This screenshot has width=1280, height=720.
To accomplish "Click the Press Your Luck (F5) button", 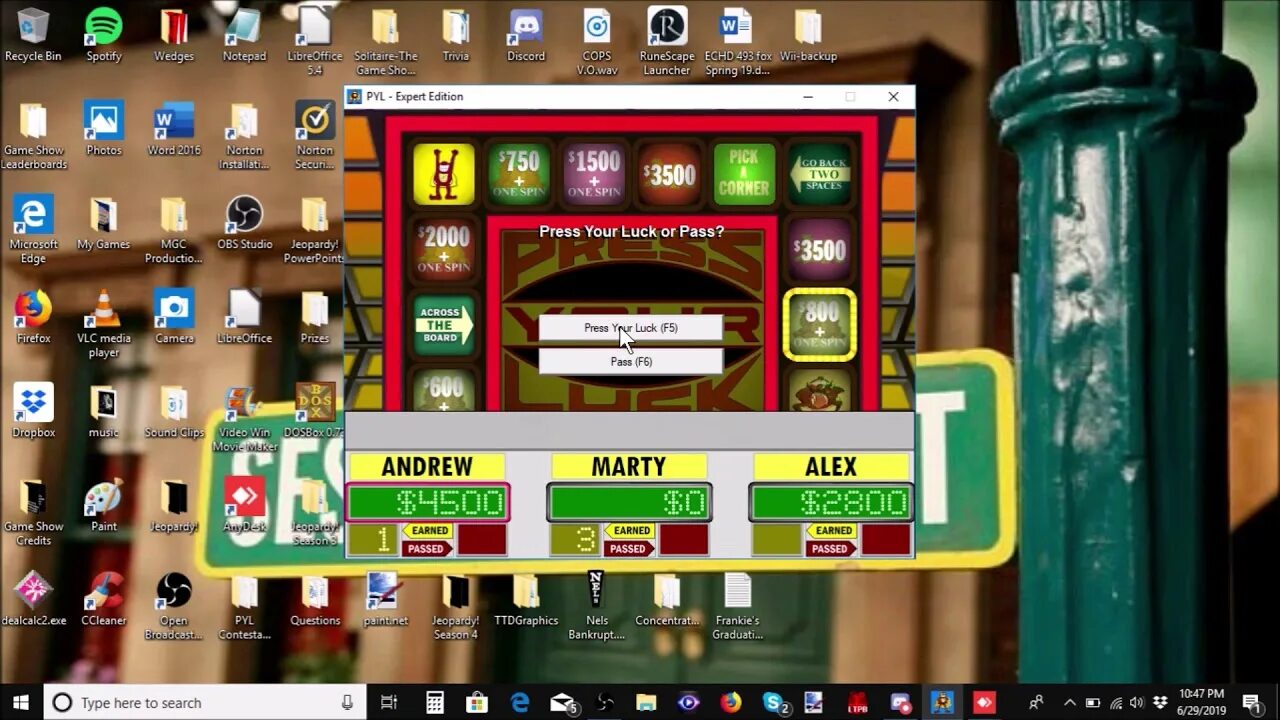I will coord(631,328).
